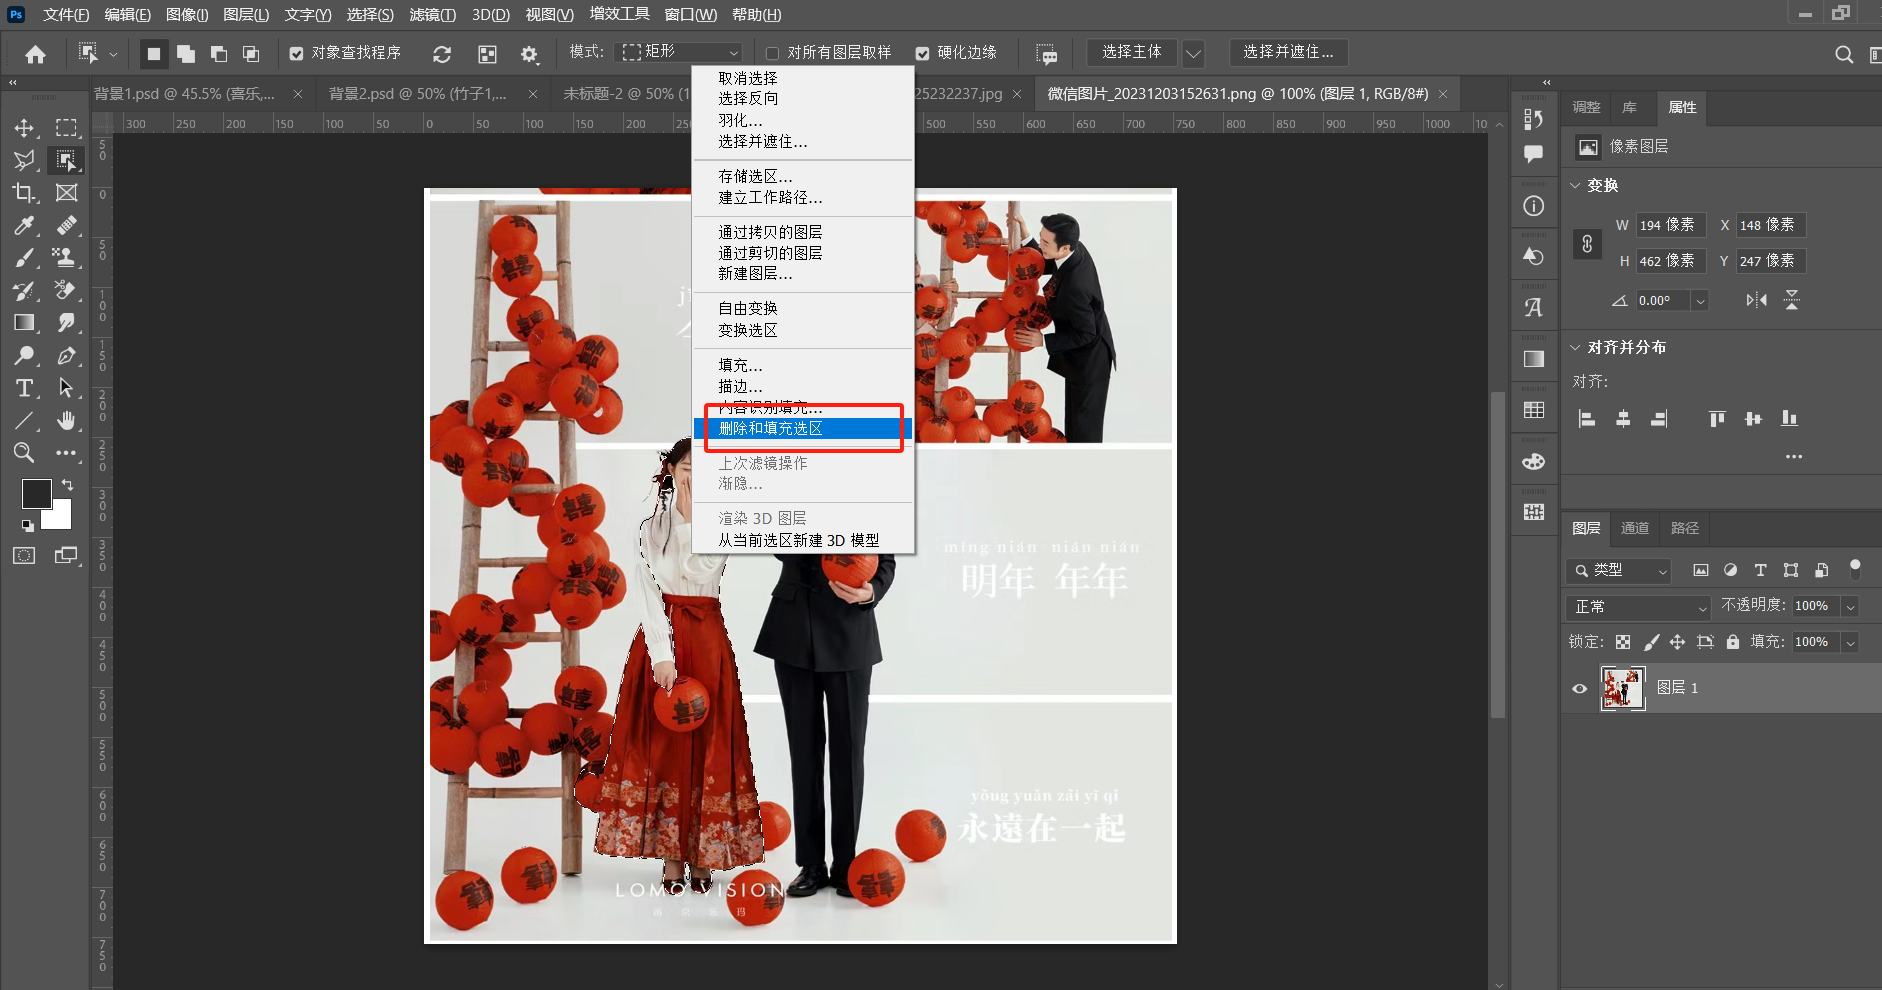Toggle the 硬化边缘 checkbox
1882x990 pixels.
pos(922,54)
